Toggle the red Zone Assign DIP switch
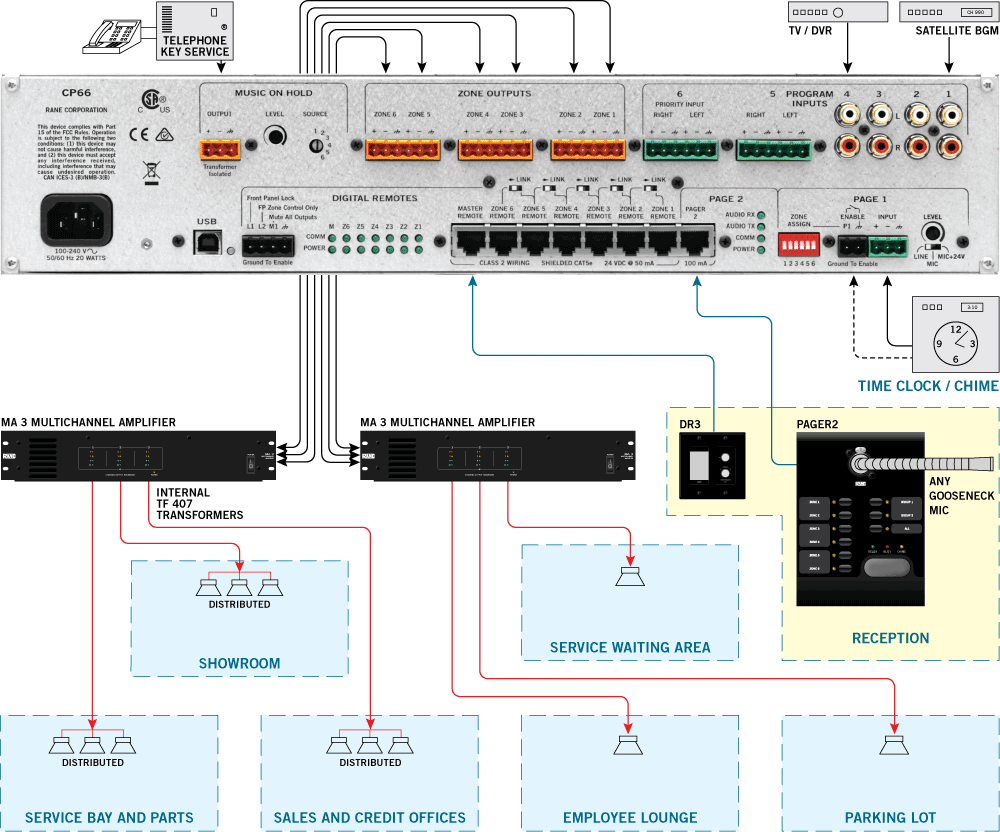The image size is (1000, 832). pos(798,245)
